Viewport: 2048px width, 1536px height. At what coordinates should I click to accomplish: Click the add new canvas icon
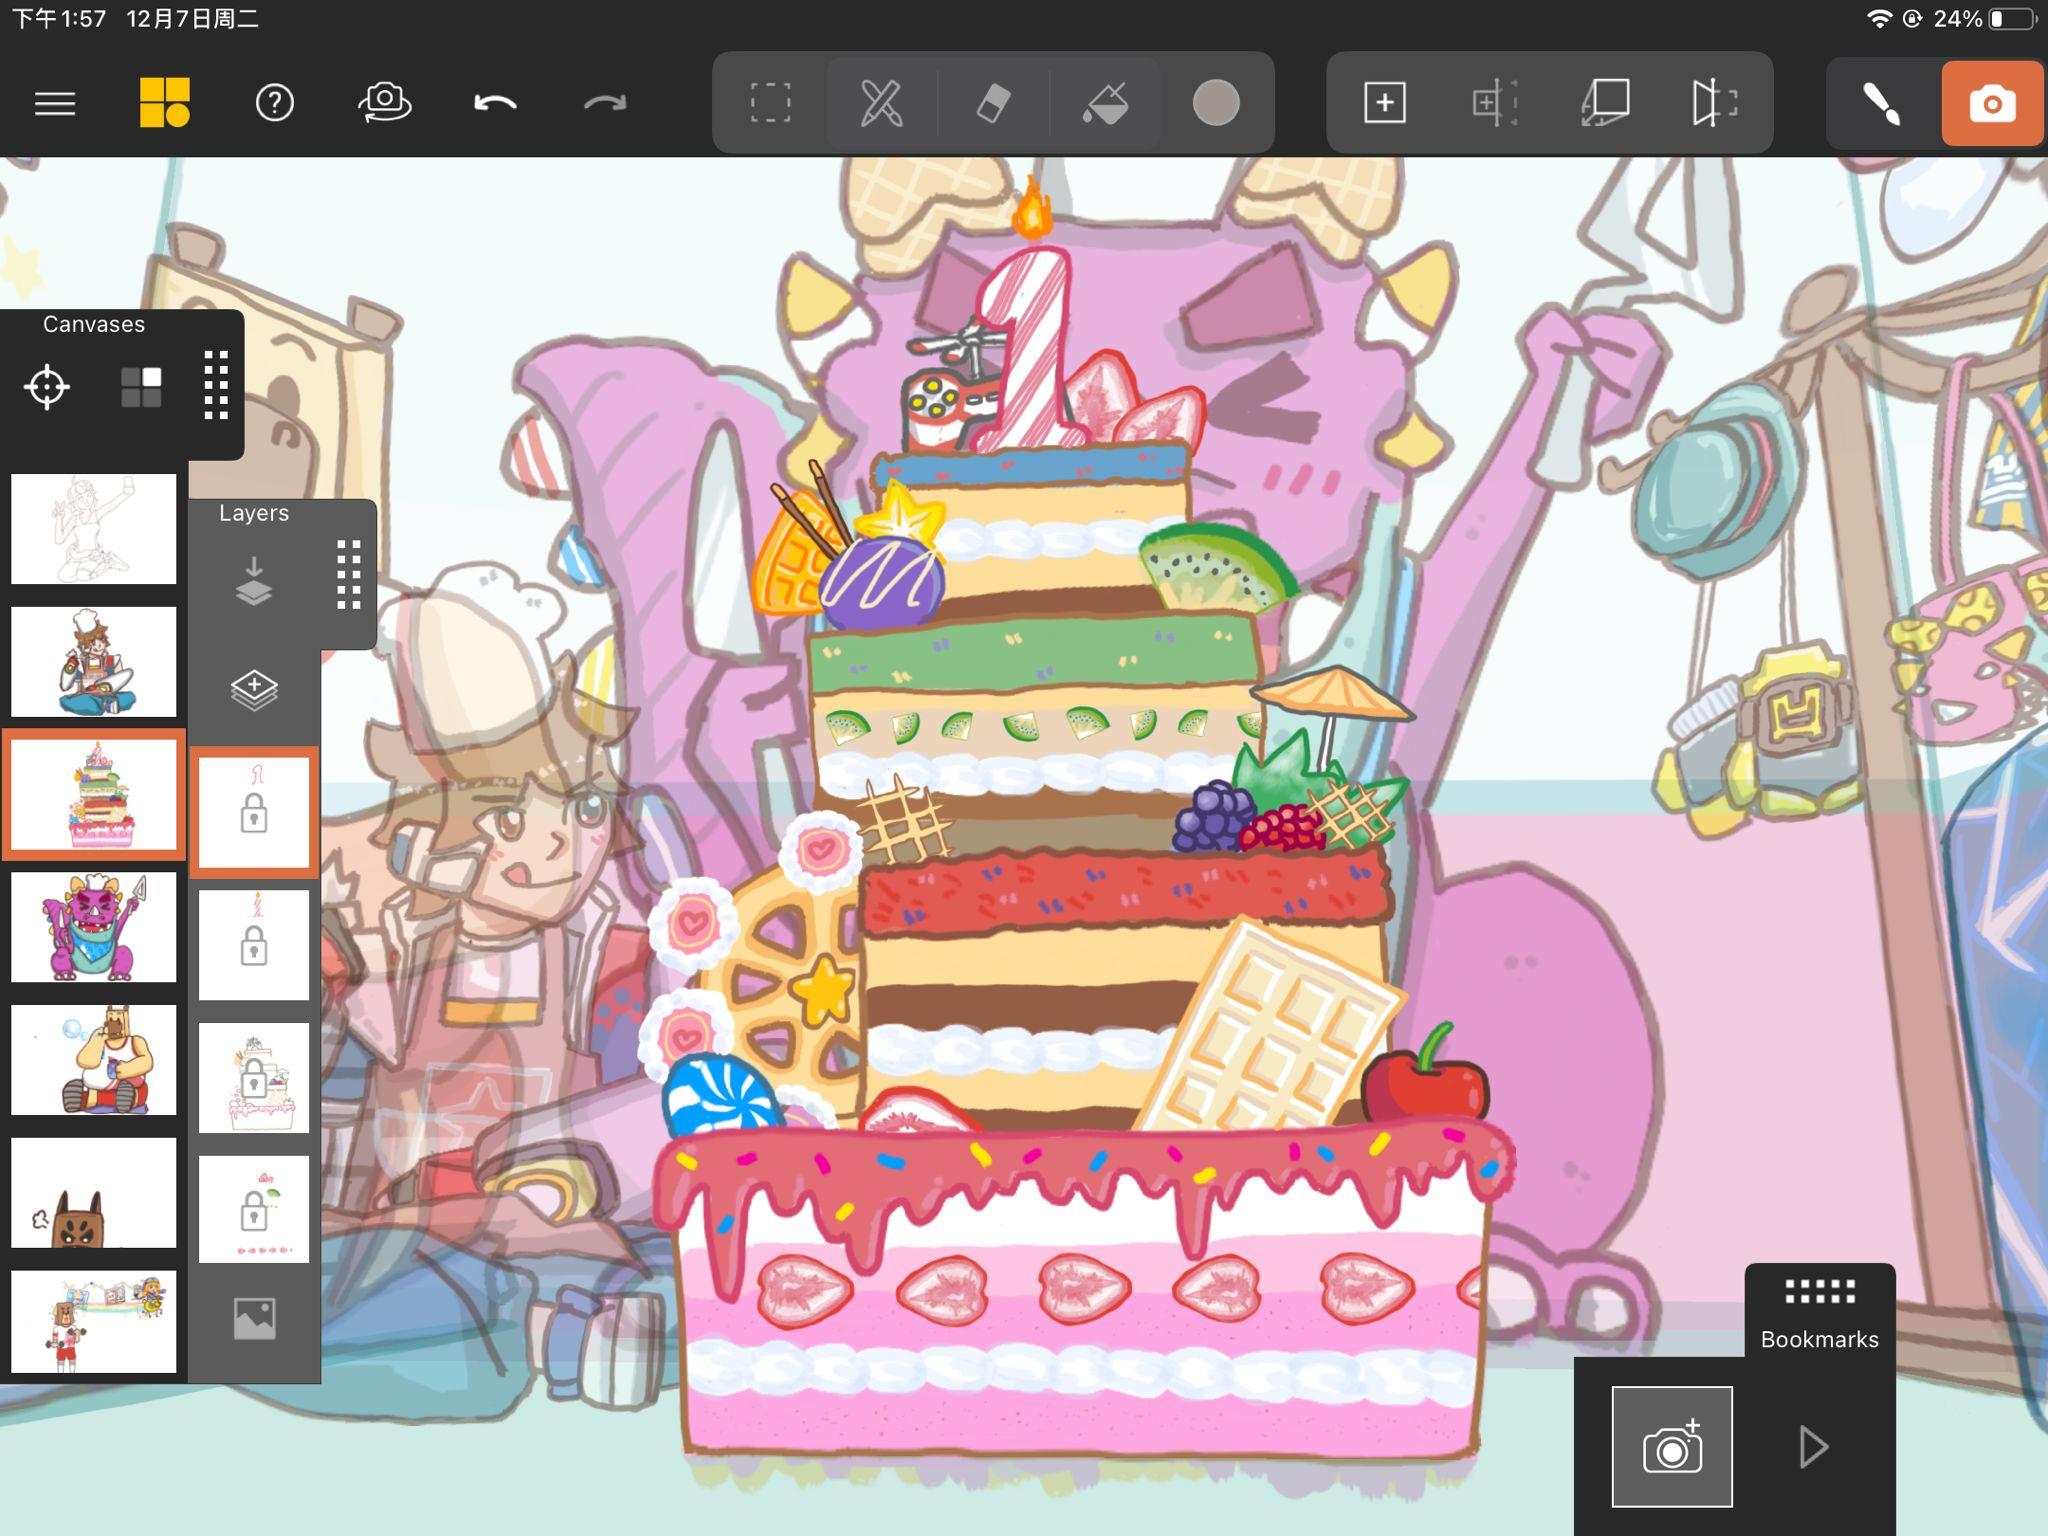point(1384,103)
